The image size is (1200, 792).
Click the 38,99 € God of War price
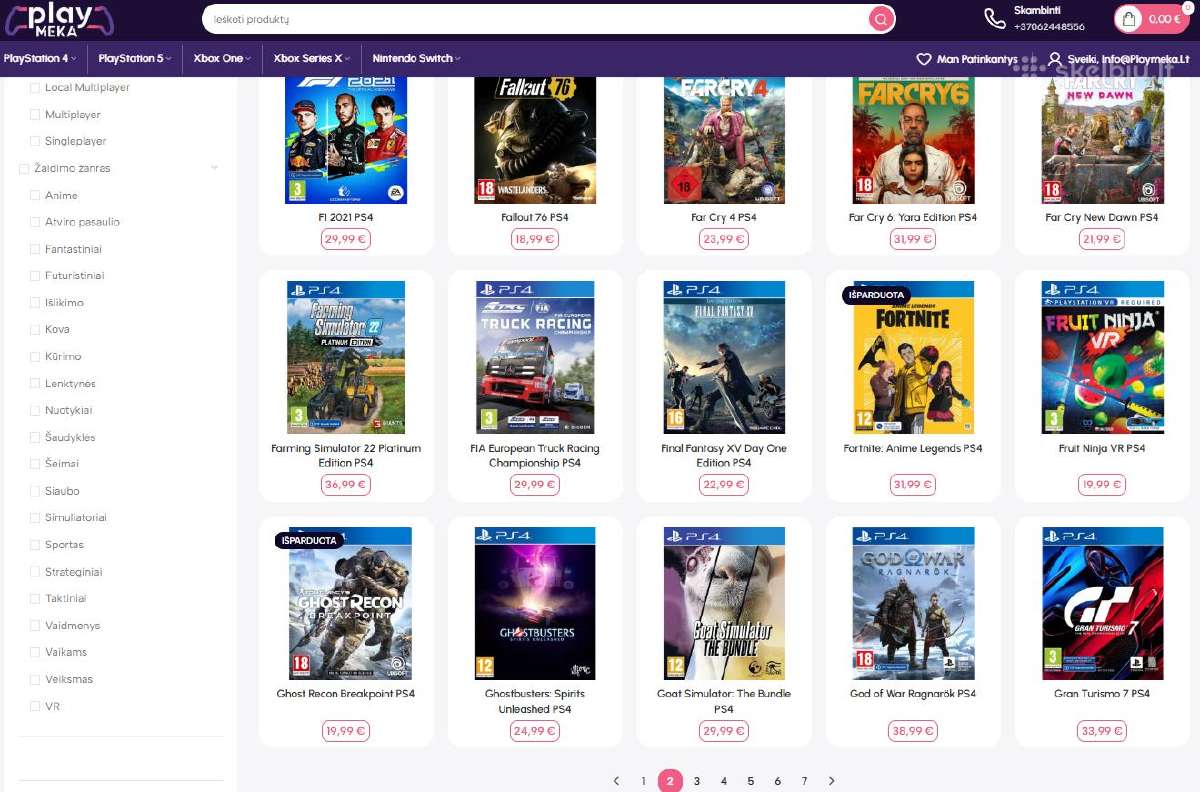tap(912, 731)
